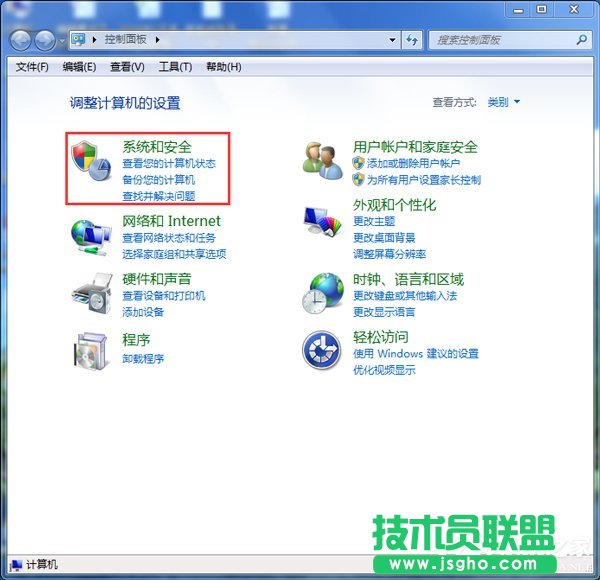
Task: Open the 帮助(H) menu
Action: (x=224, y=67)
